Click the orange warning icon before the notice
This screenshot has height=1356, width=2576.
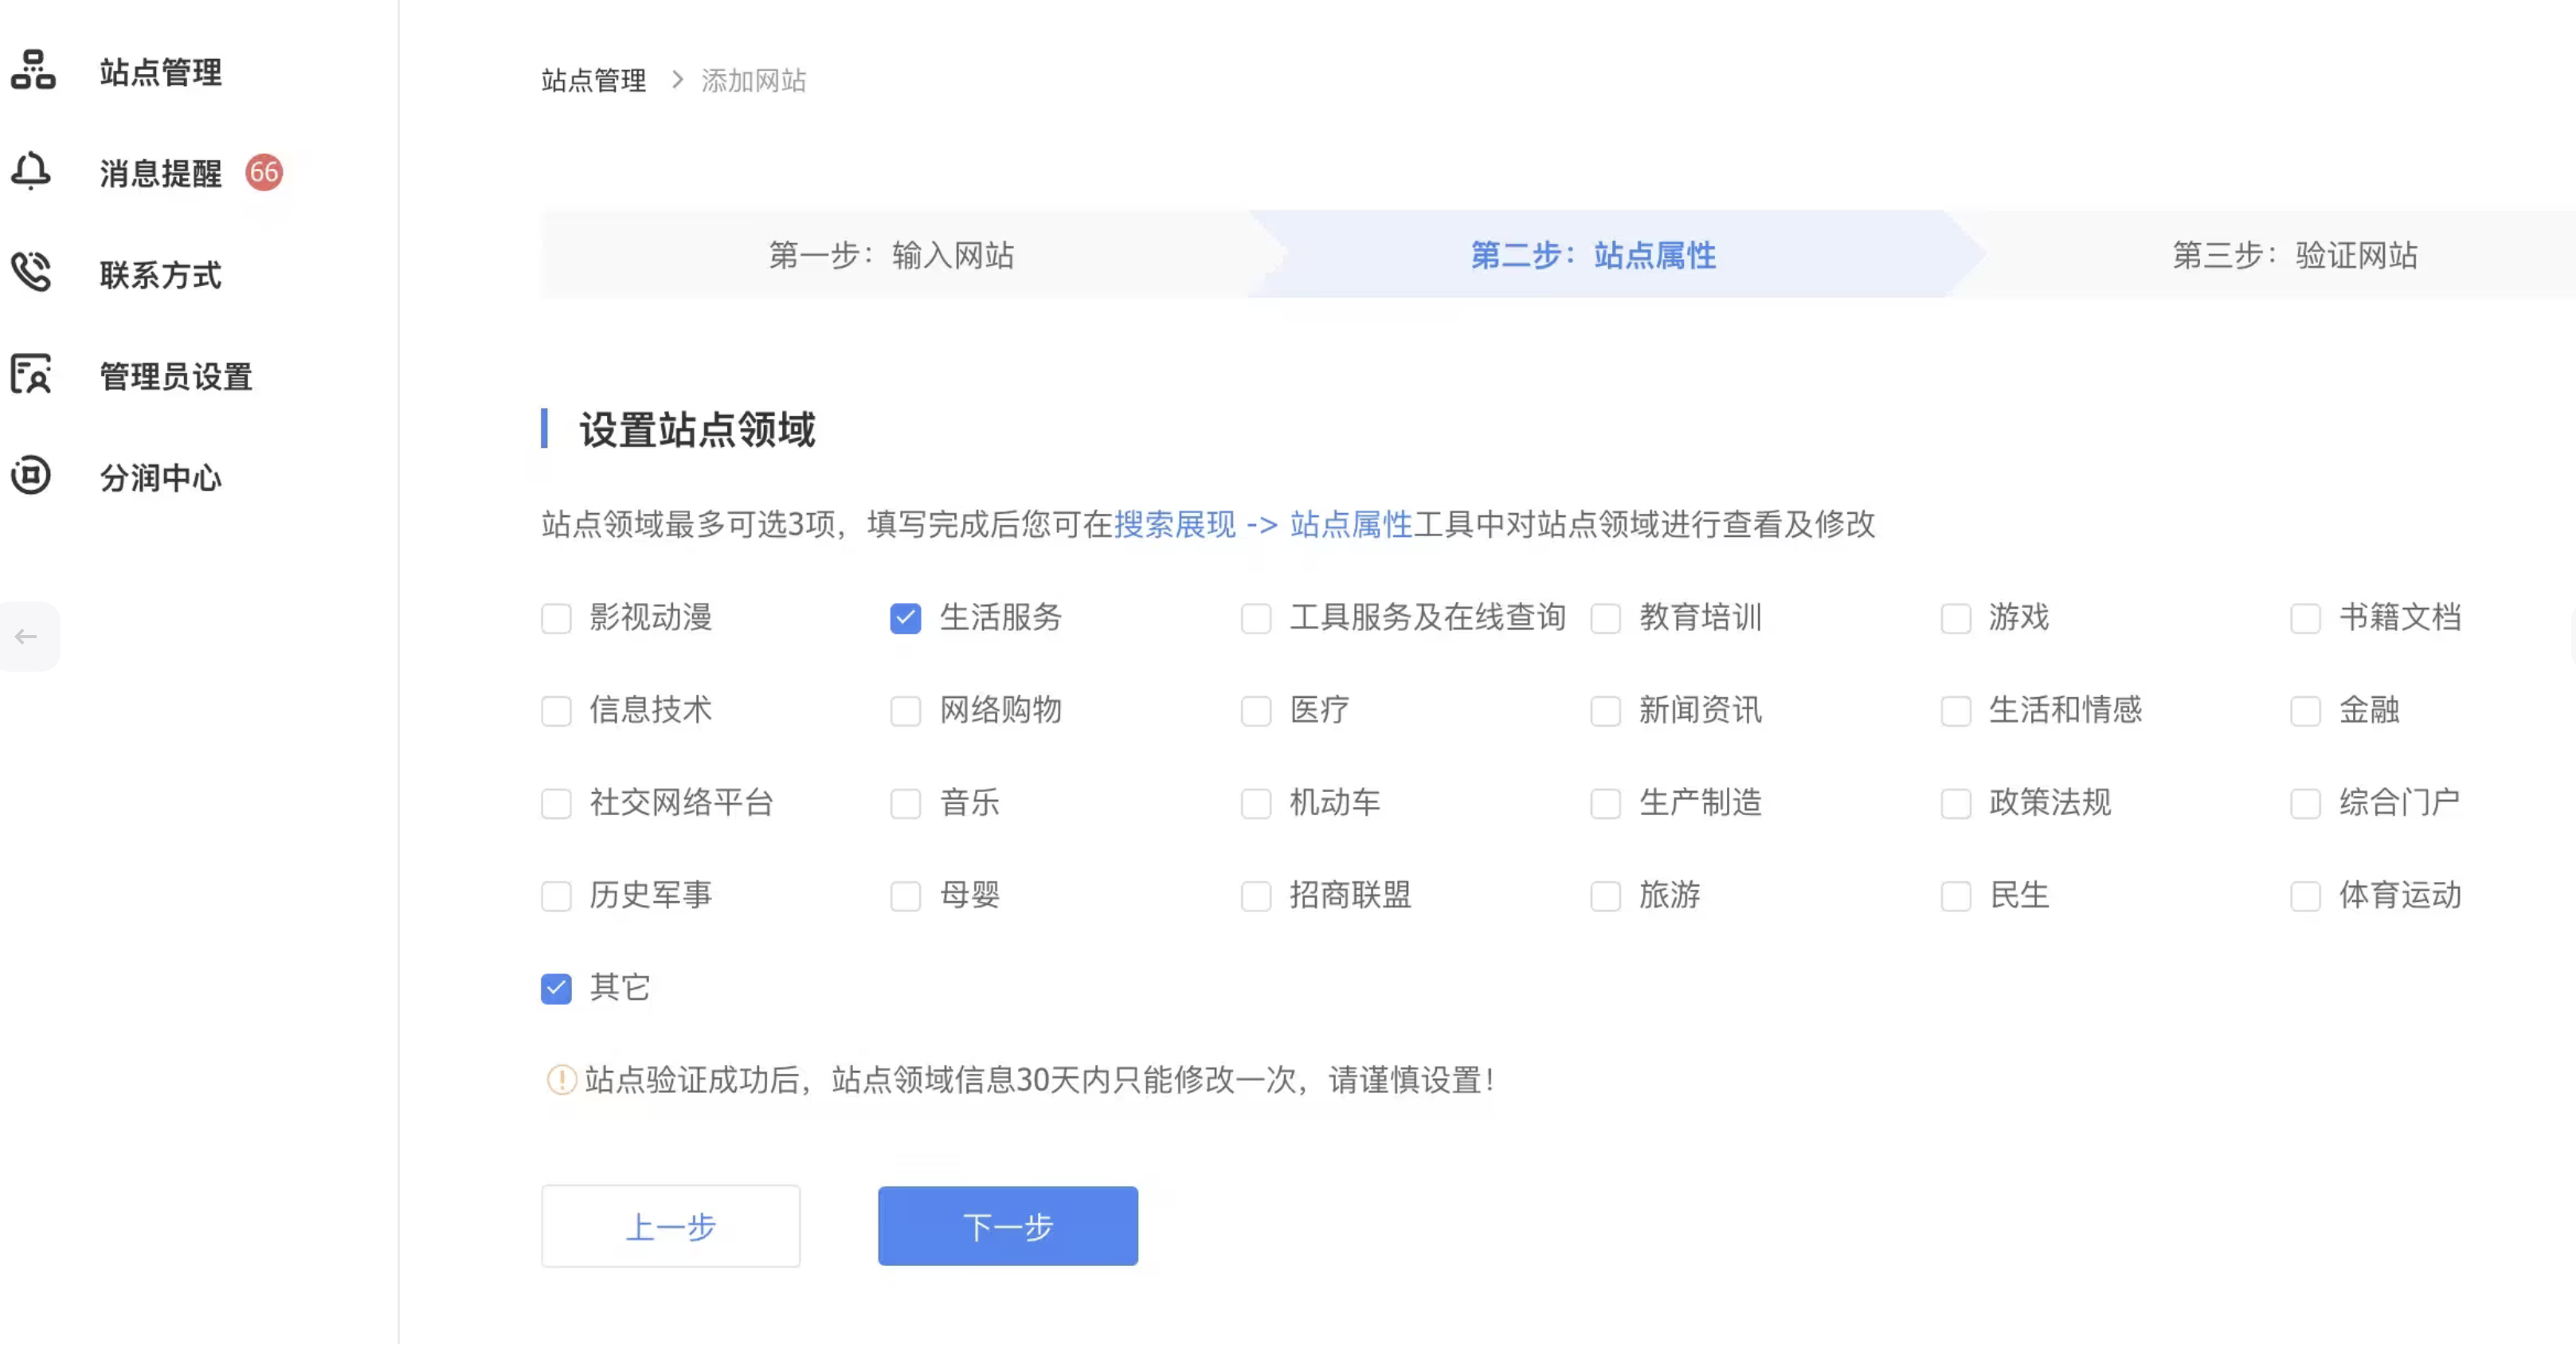pyautogui.click(x=562, y=1079)
